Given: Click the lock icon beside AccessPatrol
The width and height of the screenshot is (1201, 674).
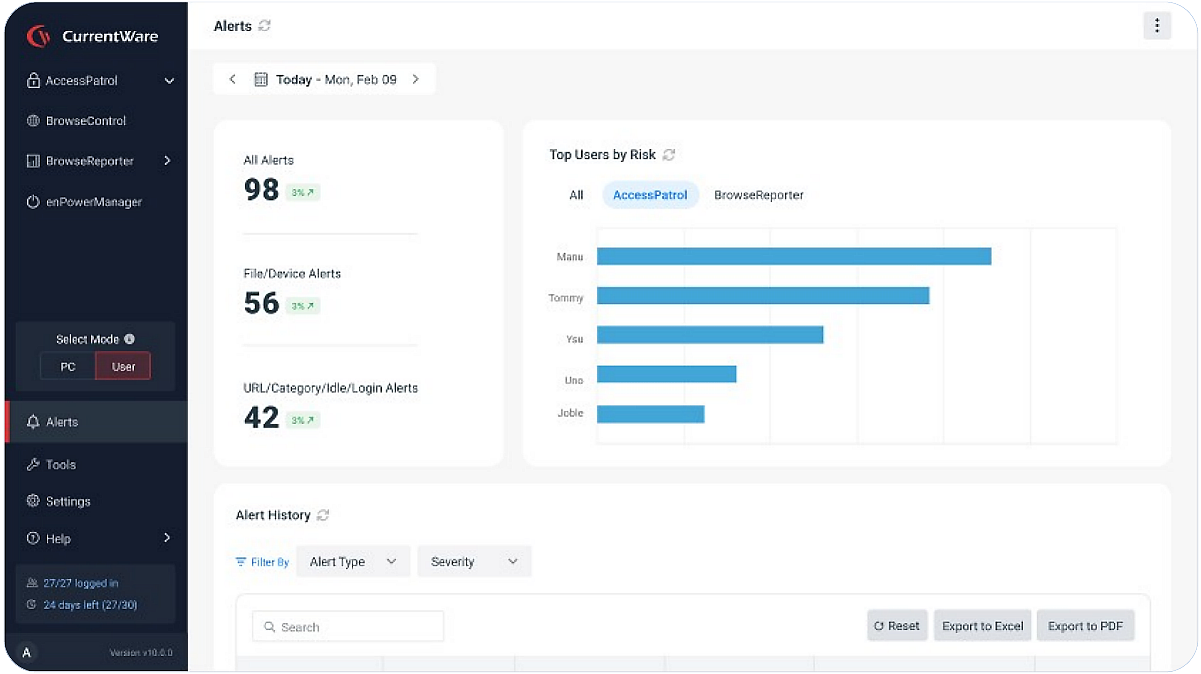Looking at the screenshot, I should [x=33, y=81].
